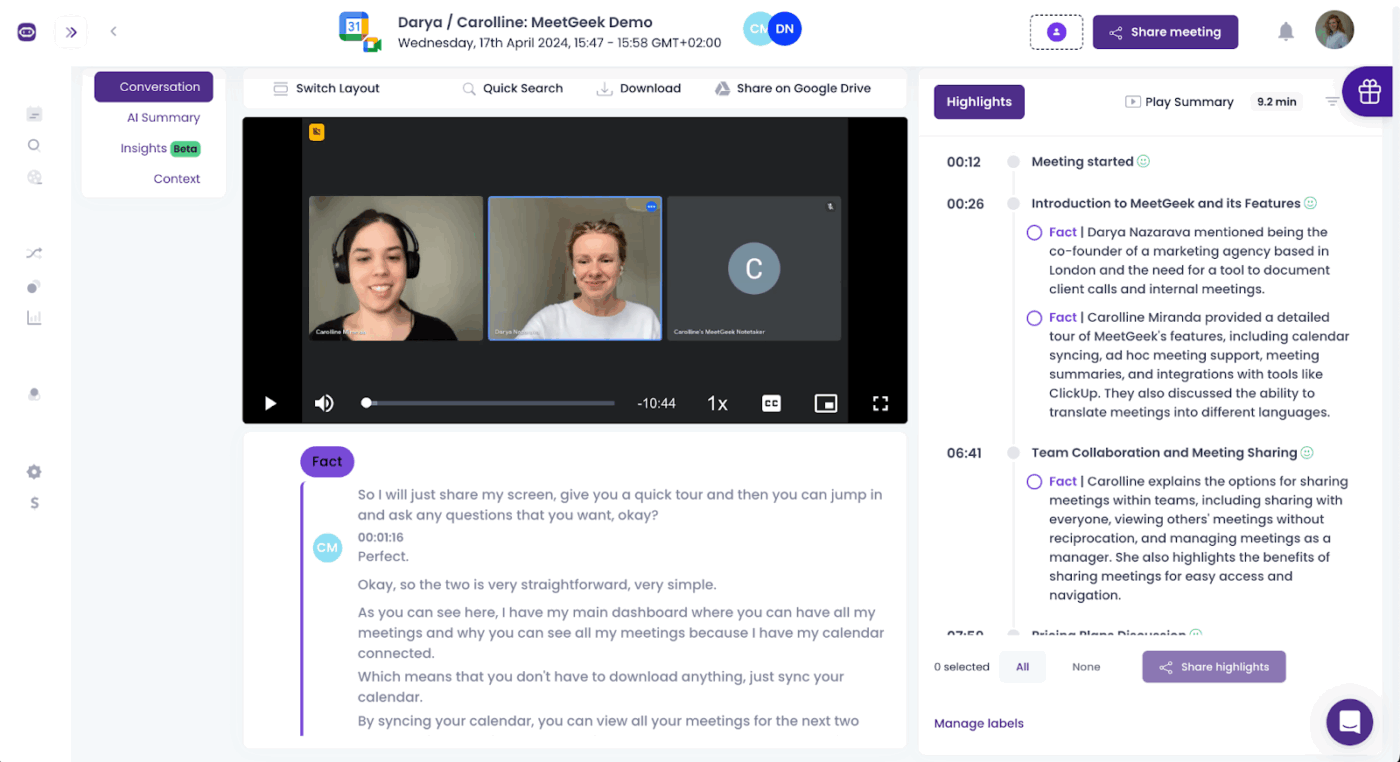
Task: Expand the sidebar with the double-chevron button
Action: click(71, 32)
